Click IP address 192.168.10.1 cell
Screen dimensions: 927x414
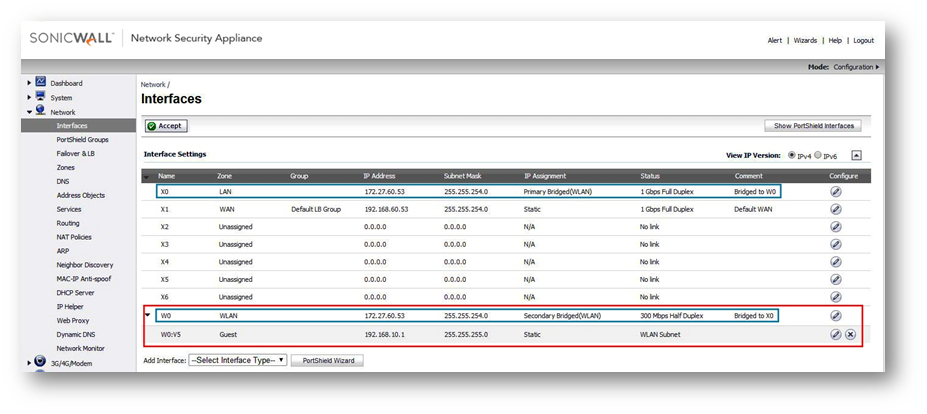(x=384, y=335)
